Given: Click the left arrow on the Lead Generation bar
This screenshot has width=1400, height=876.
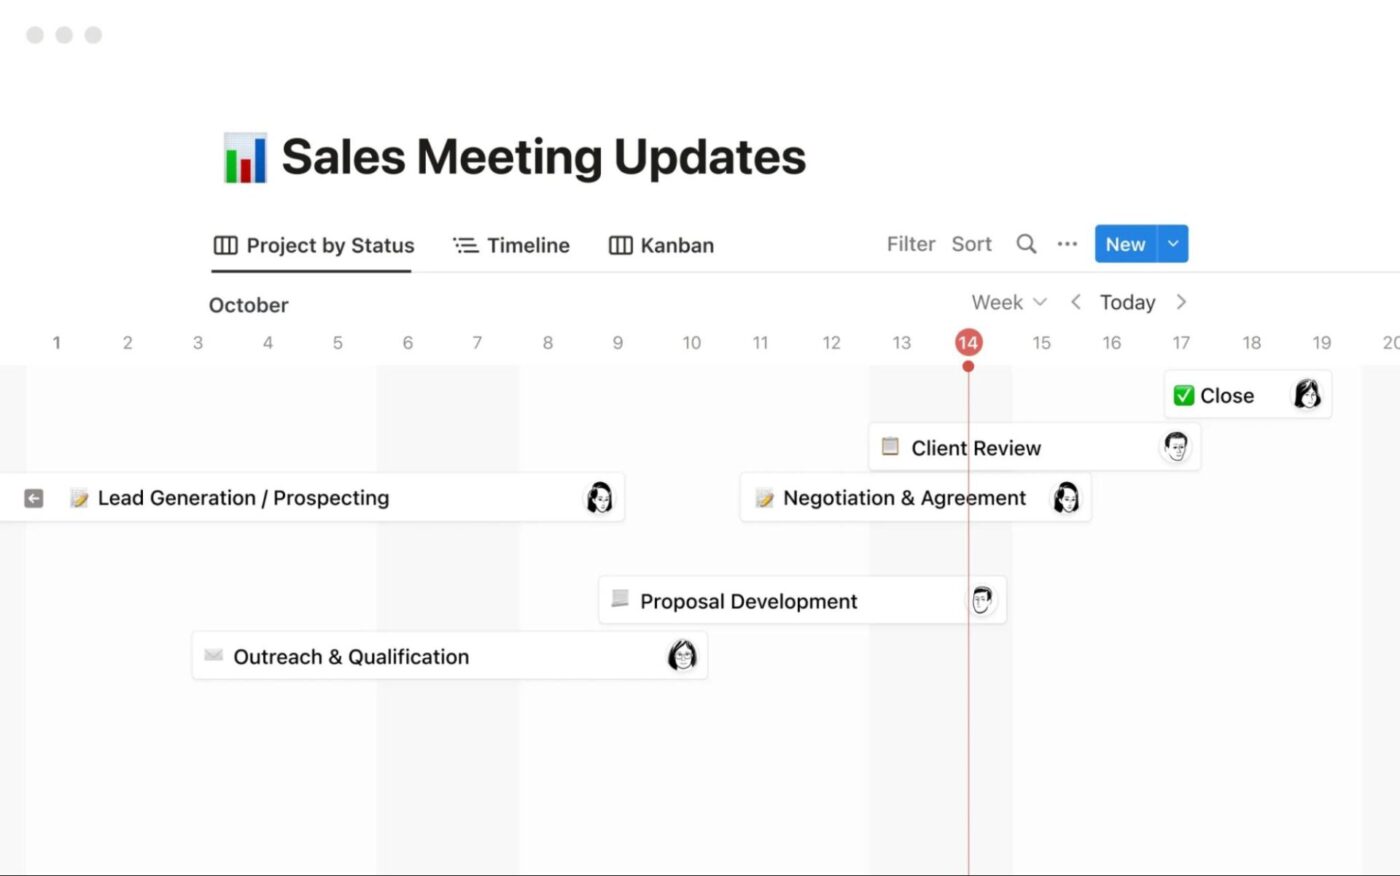Looking at the screenshot, I should click(x=33, y=497).
